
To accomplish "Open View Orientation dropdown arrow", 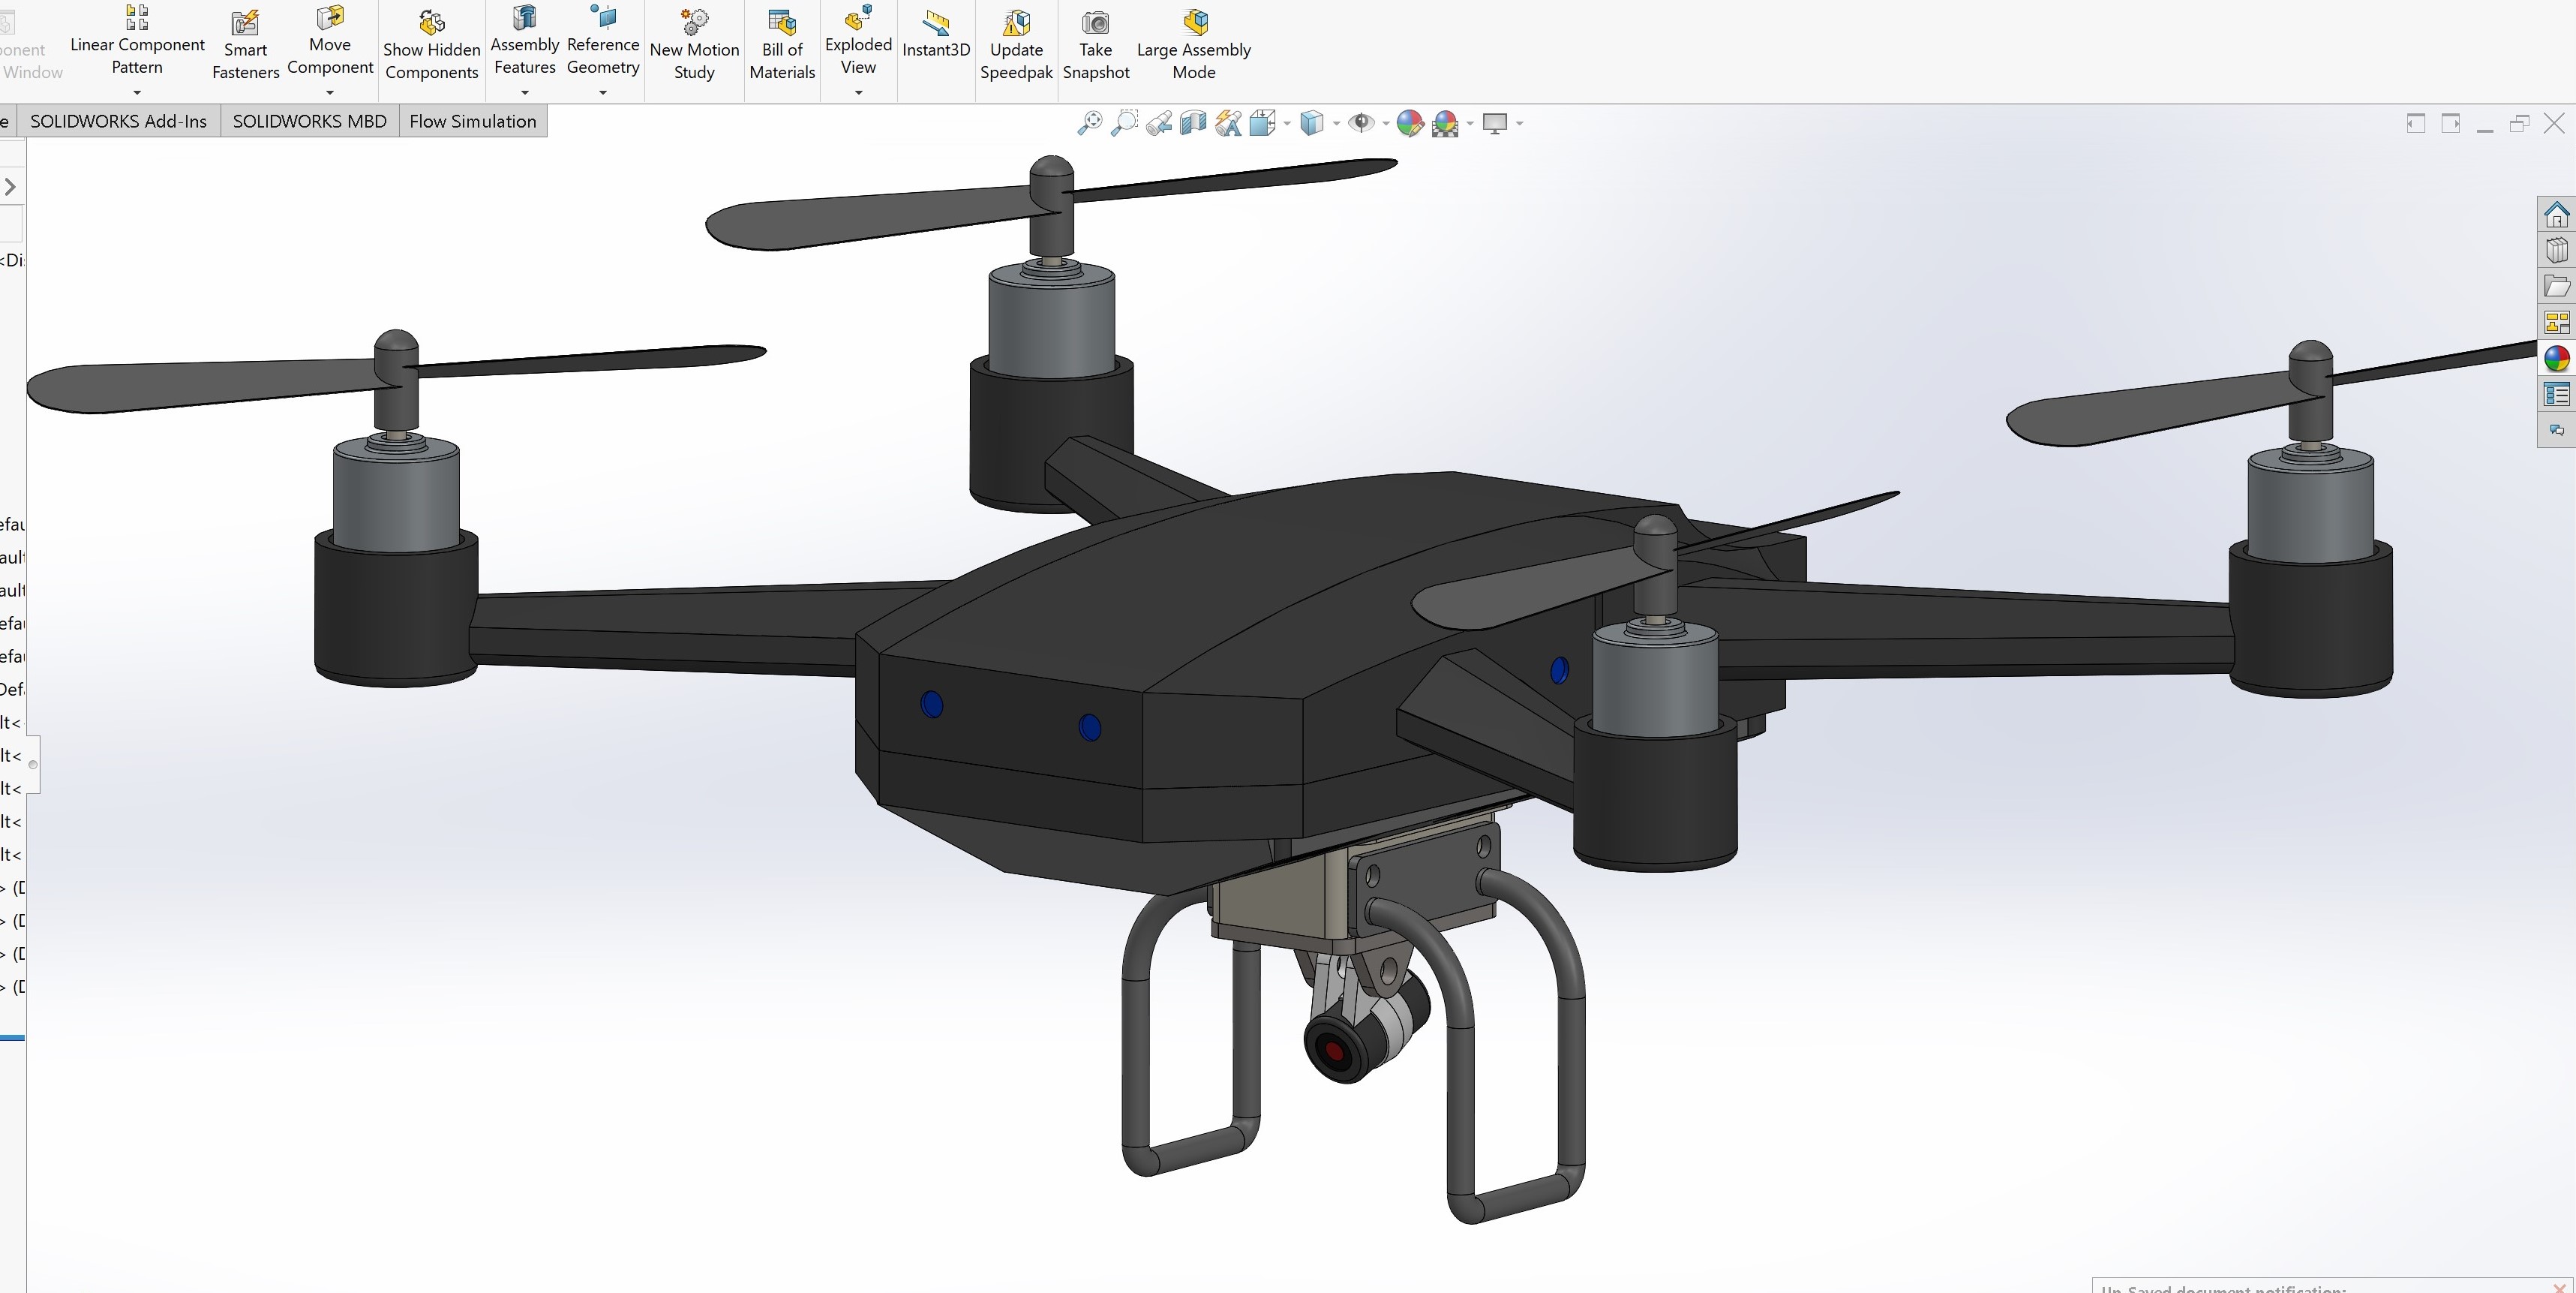I will 1287,124.
